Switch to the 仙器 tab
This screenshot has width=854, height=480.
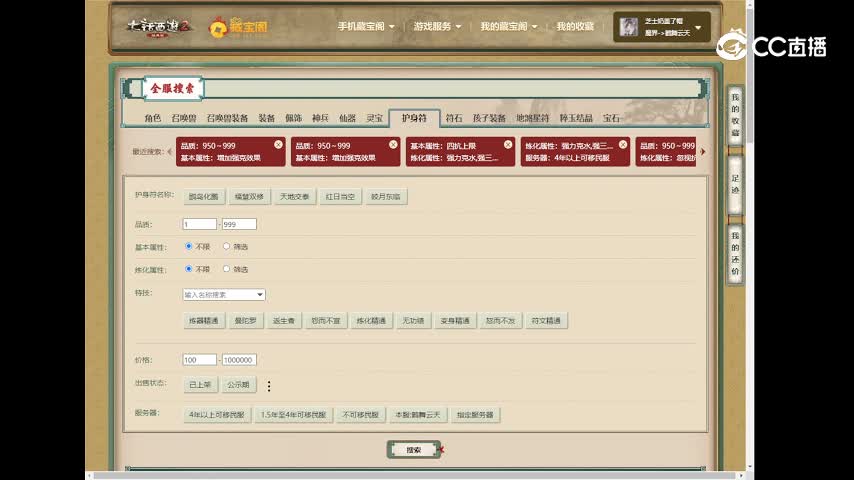point(347,118)
